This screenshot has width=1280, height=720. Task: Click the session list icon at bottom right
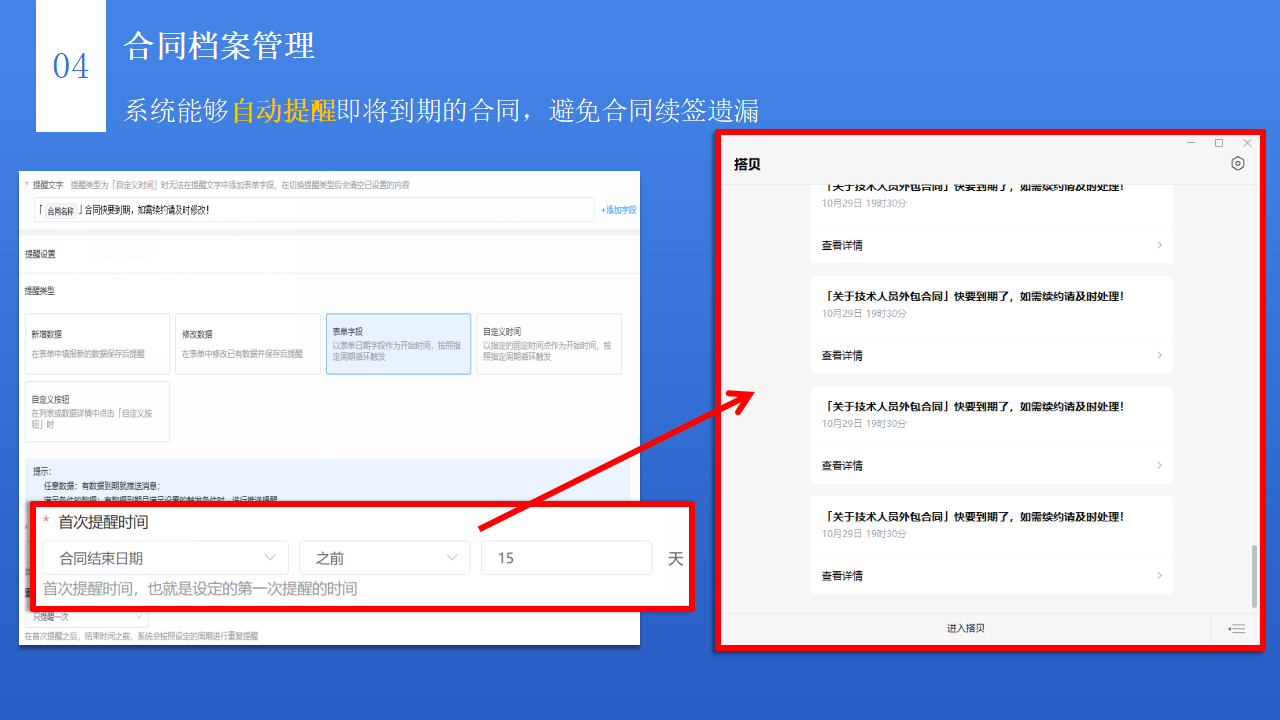(x=1237, y=629)
